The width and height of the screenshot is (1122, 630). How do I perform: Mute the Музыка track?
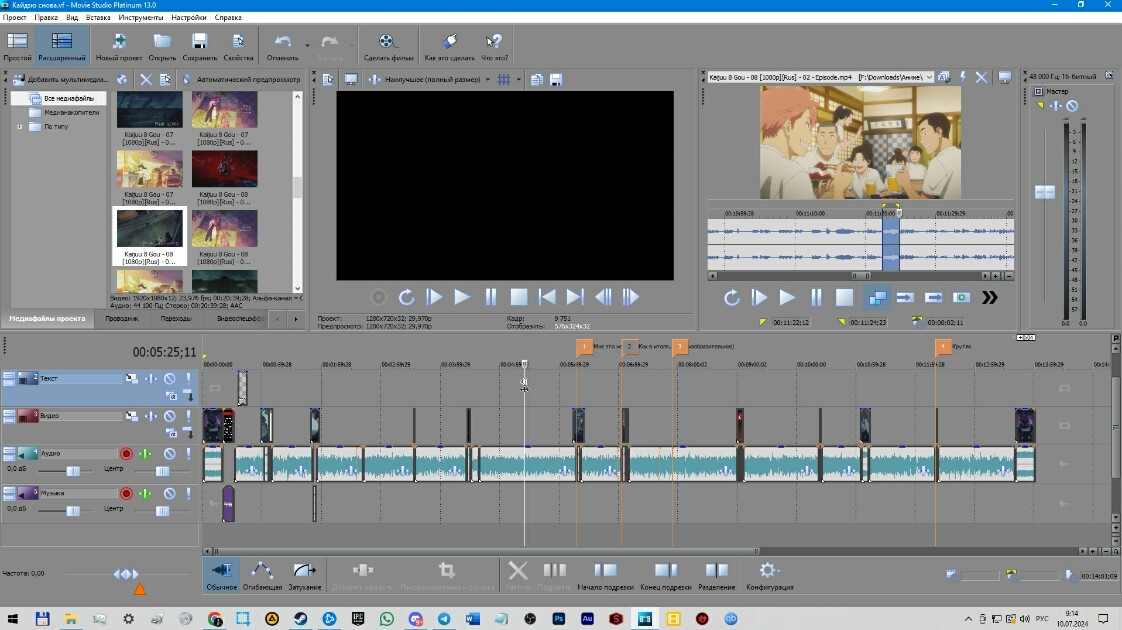pyautogui.click(x=170, y=493)
